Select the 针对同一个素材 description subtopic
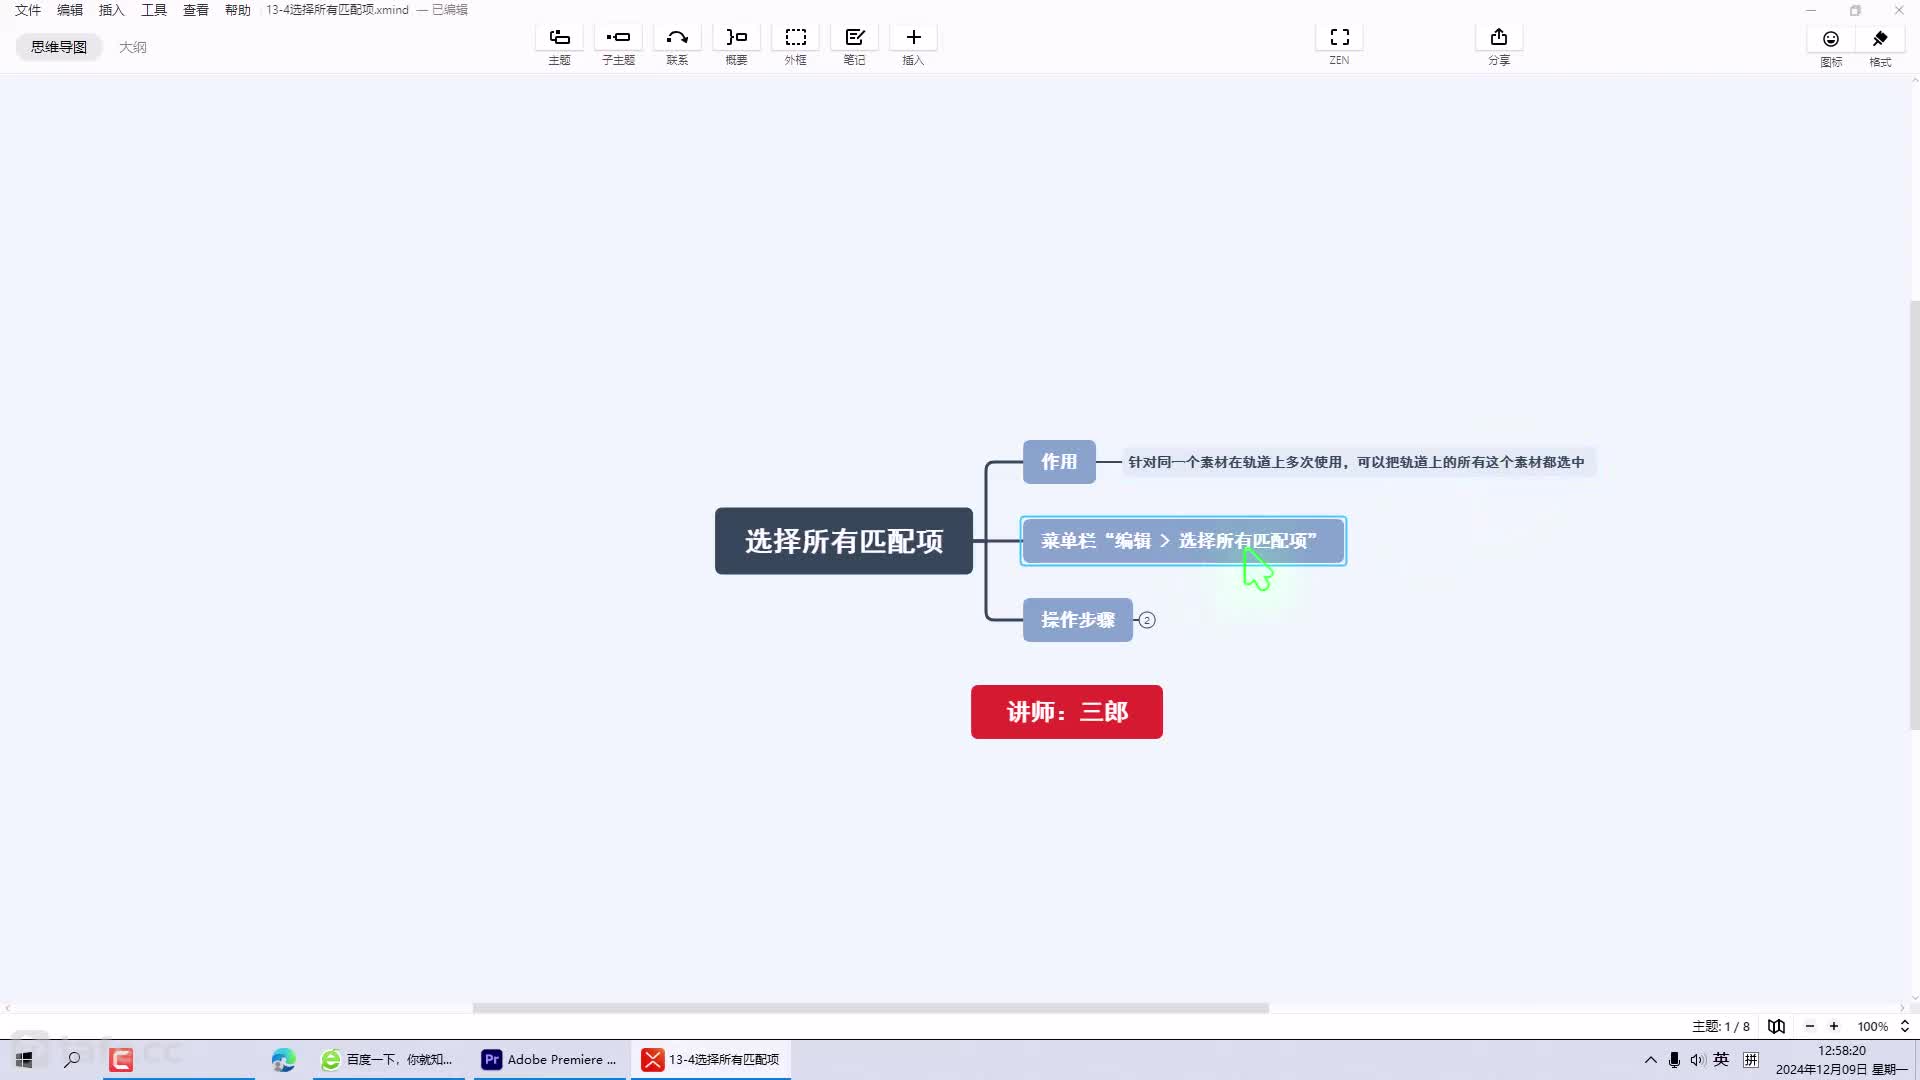The image size is (1920, 1080). coord(1357,462)
